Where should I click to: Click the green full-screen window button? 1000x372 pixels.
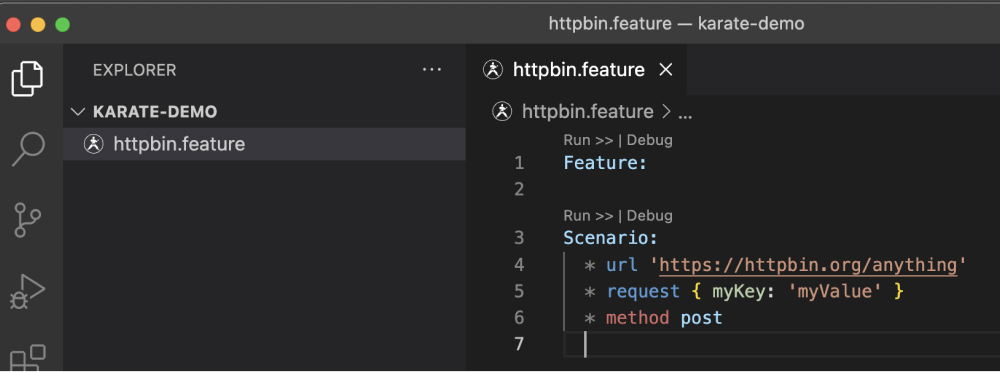click(x=62, y=25)
